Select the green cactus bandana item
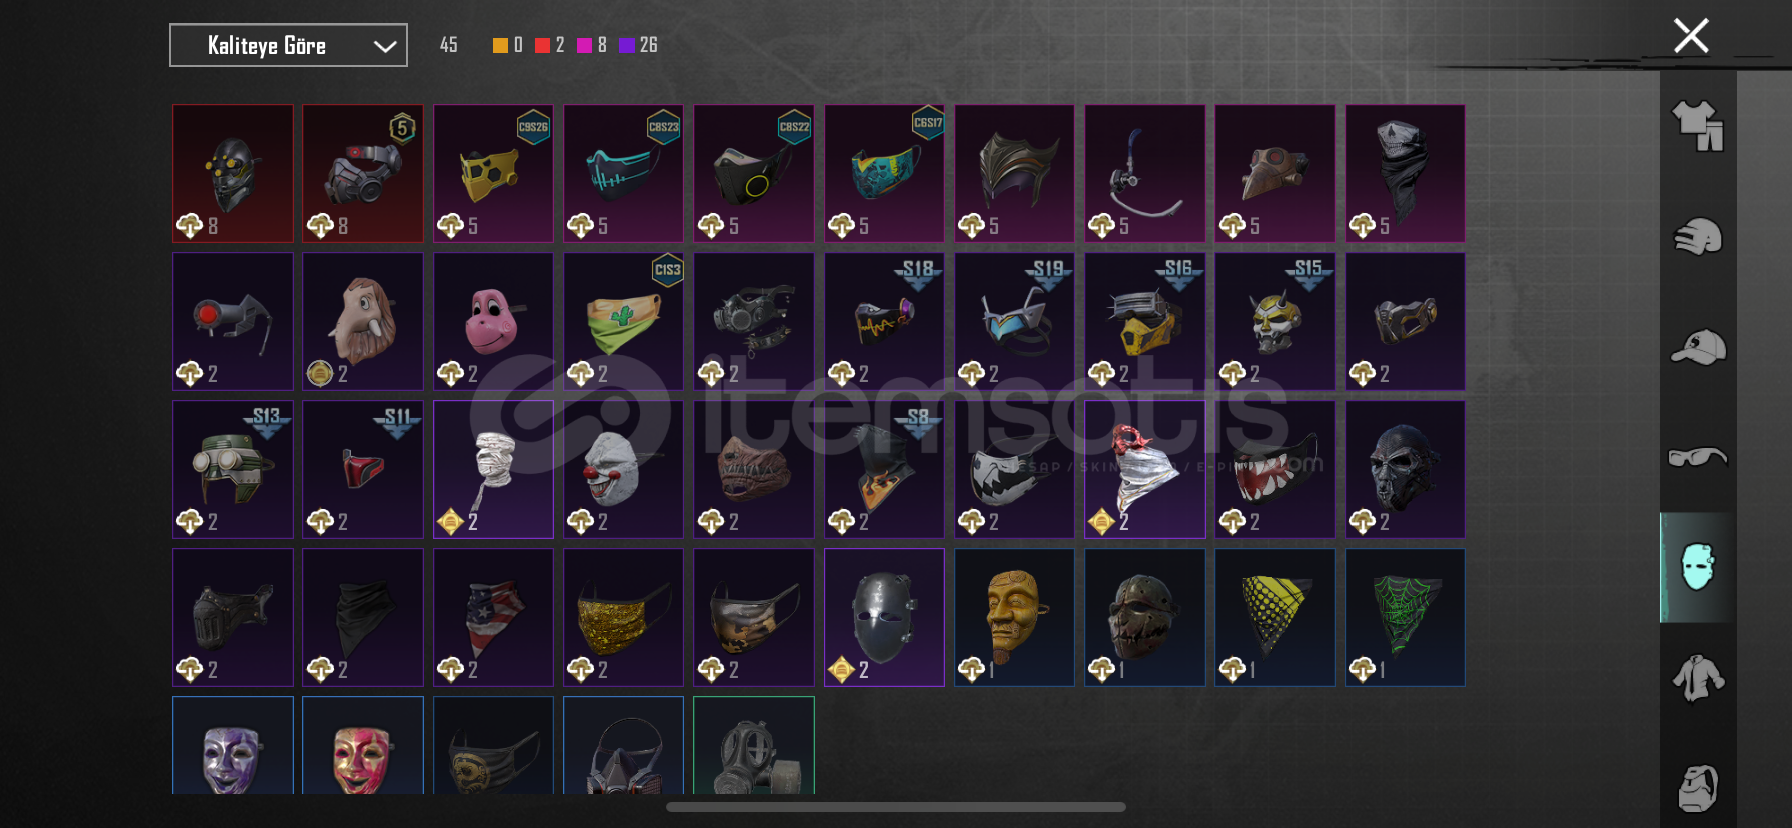 point(623,321)
